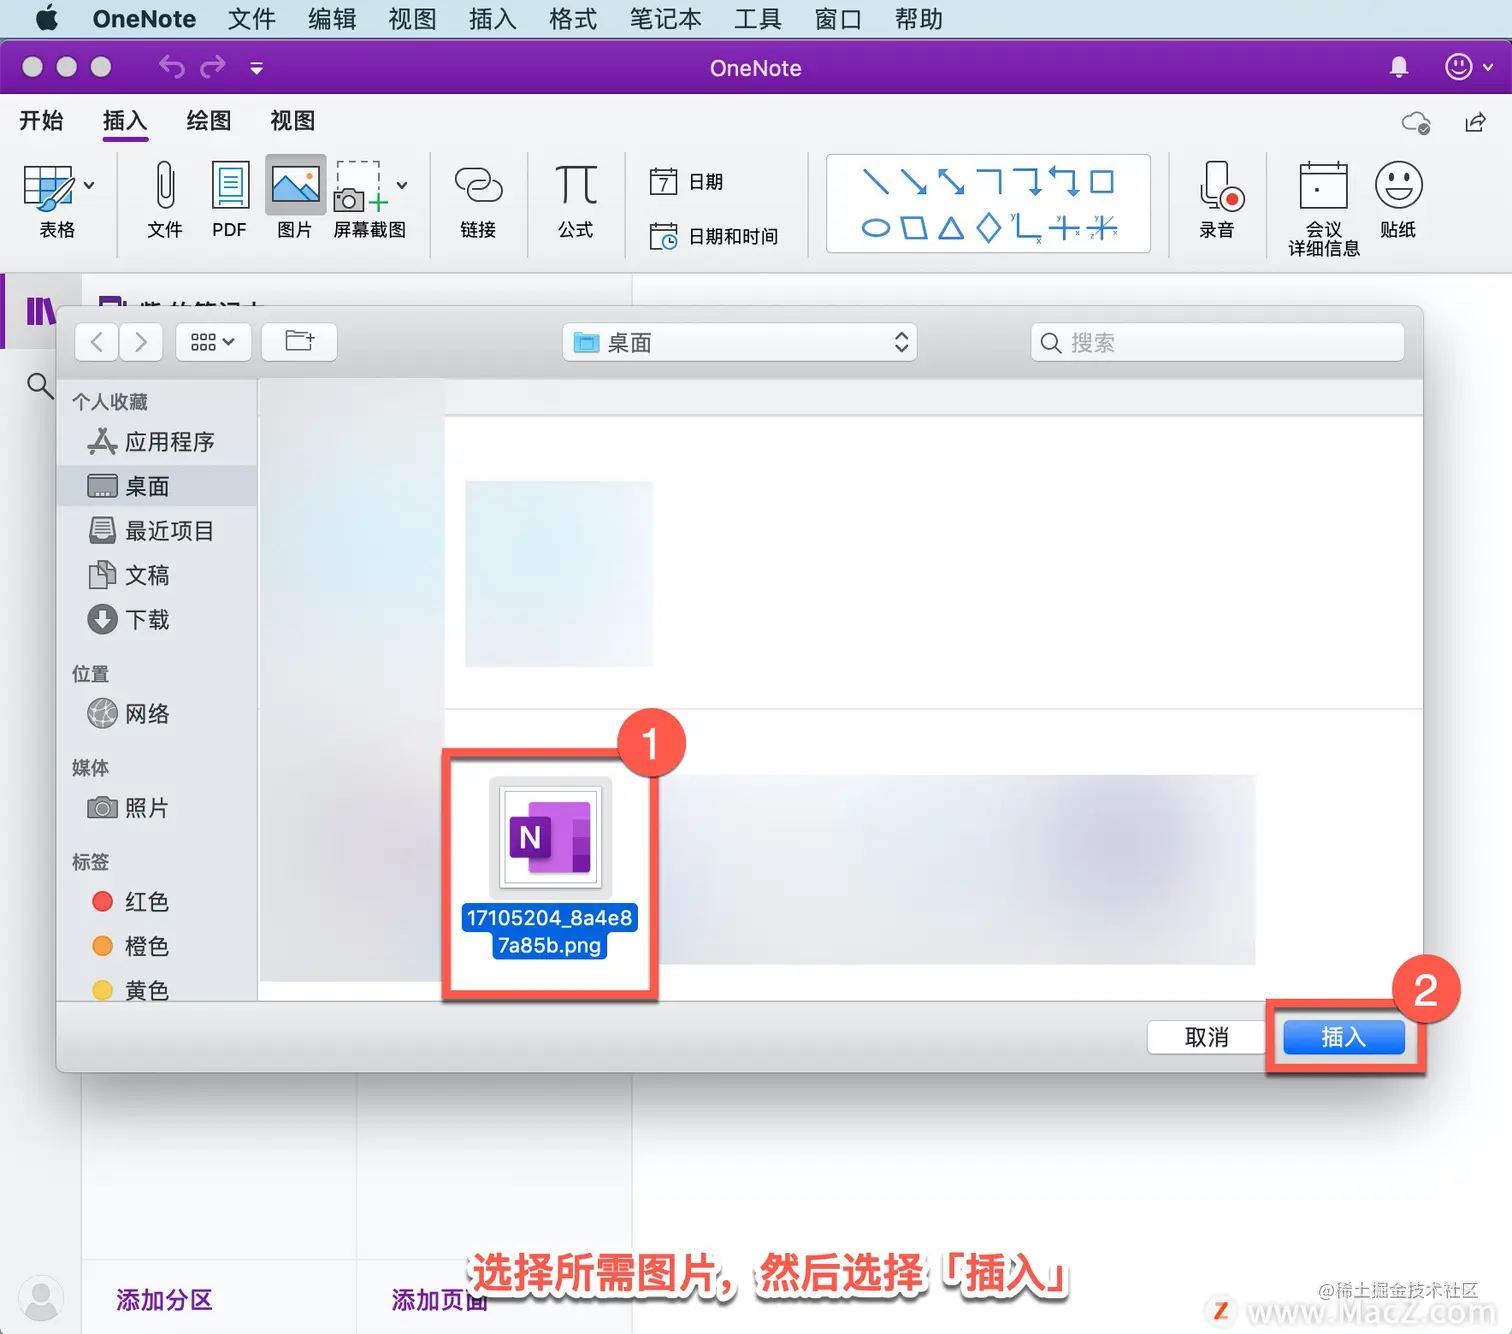Open the Apple menu
The width and height of the screenshot is (1512, 1334).
click(x=47, y=19)
